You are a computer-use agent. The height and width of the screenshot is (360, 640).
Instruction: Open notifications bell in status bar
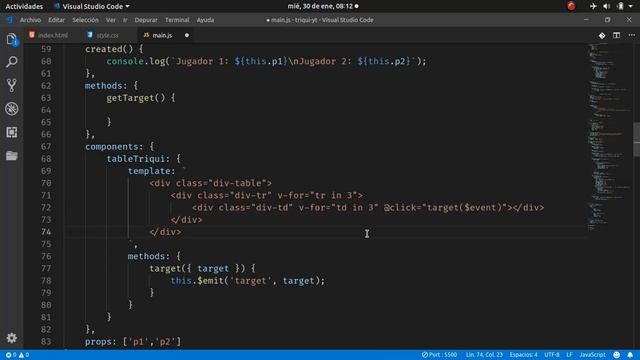click(x=630, y=355)
